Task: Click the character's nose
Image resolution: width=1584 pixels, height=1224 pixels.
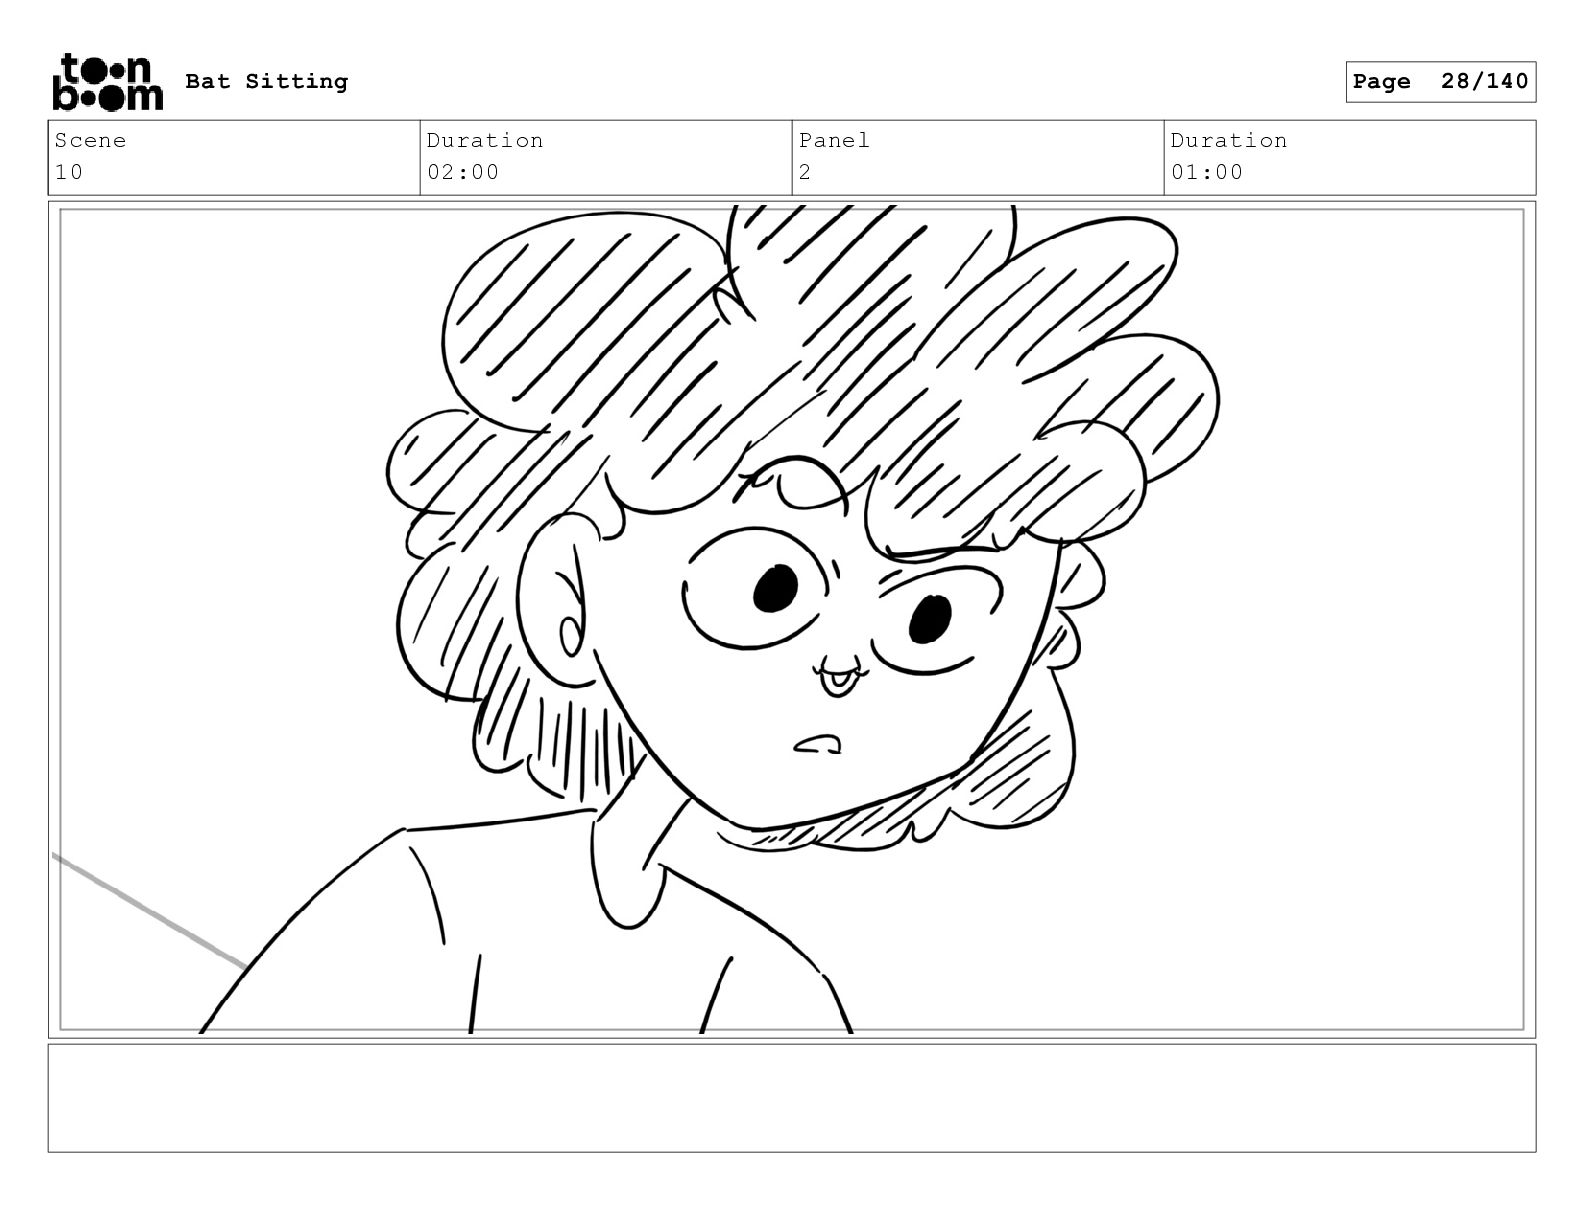Action: point(837,675)
